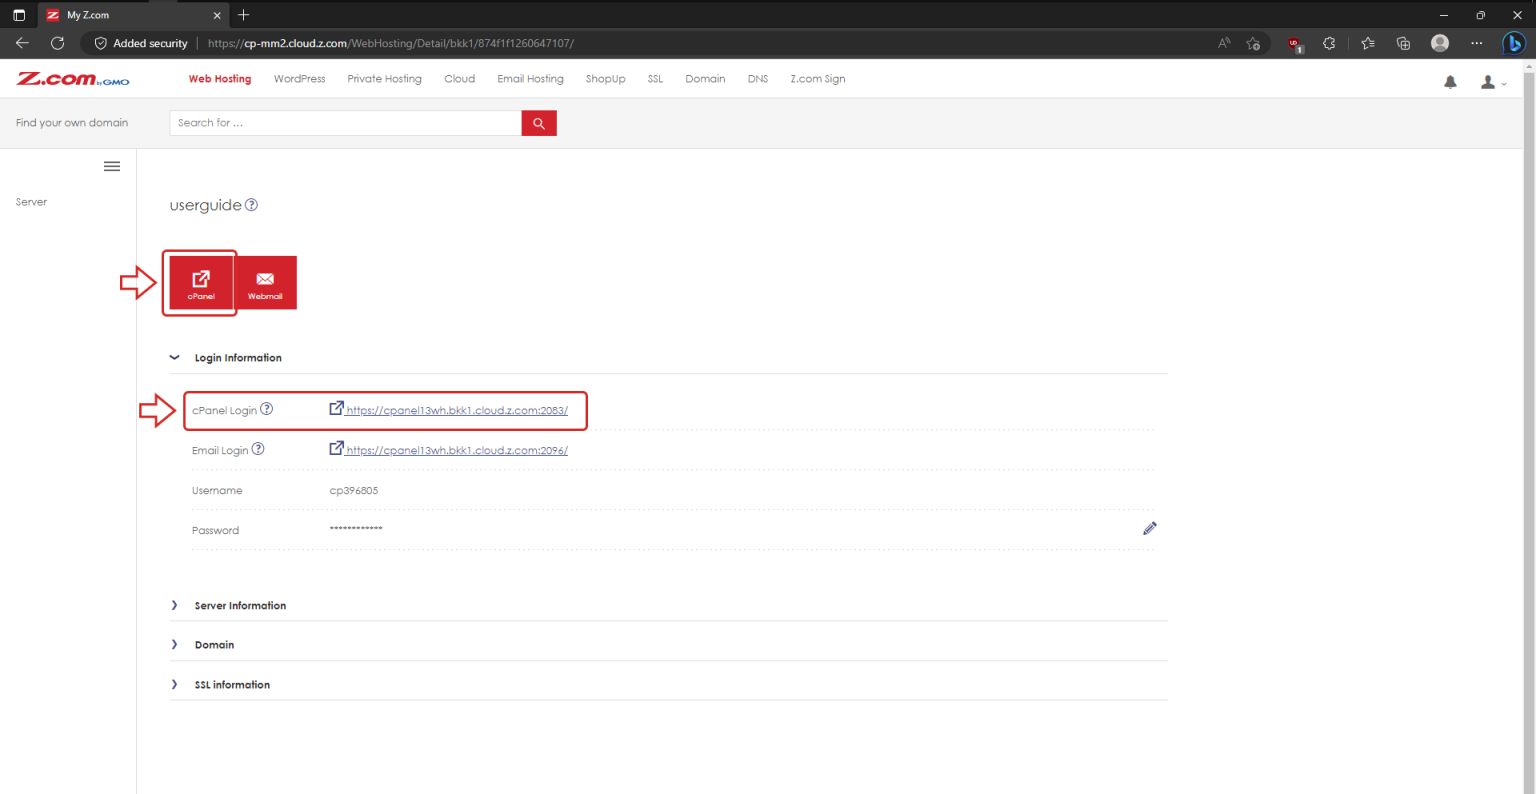This screenshot has width=1536, height=794.
Task: Open the Bing sidebar icon
Action: tap(1514, 43)
